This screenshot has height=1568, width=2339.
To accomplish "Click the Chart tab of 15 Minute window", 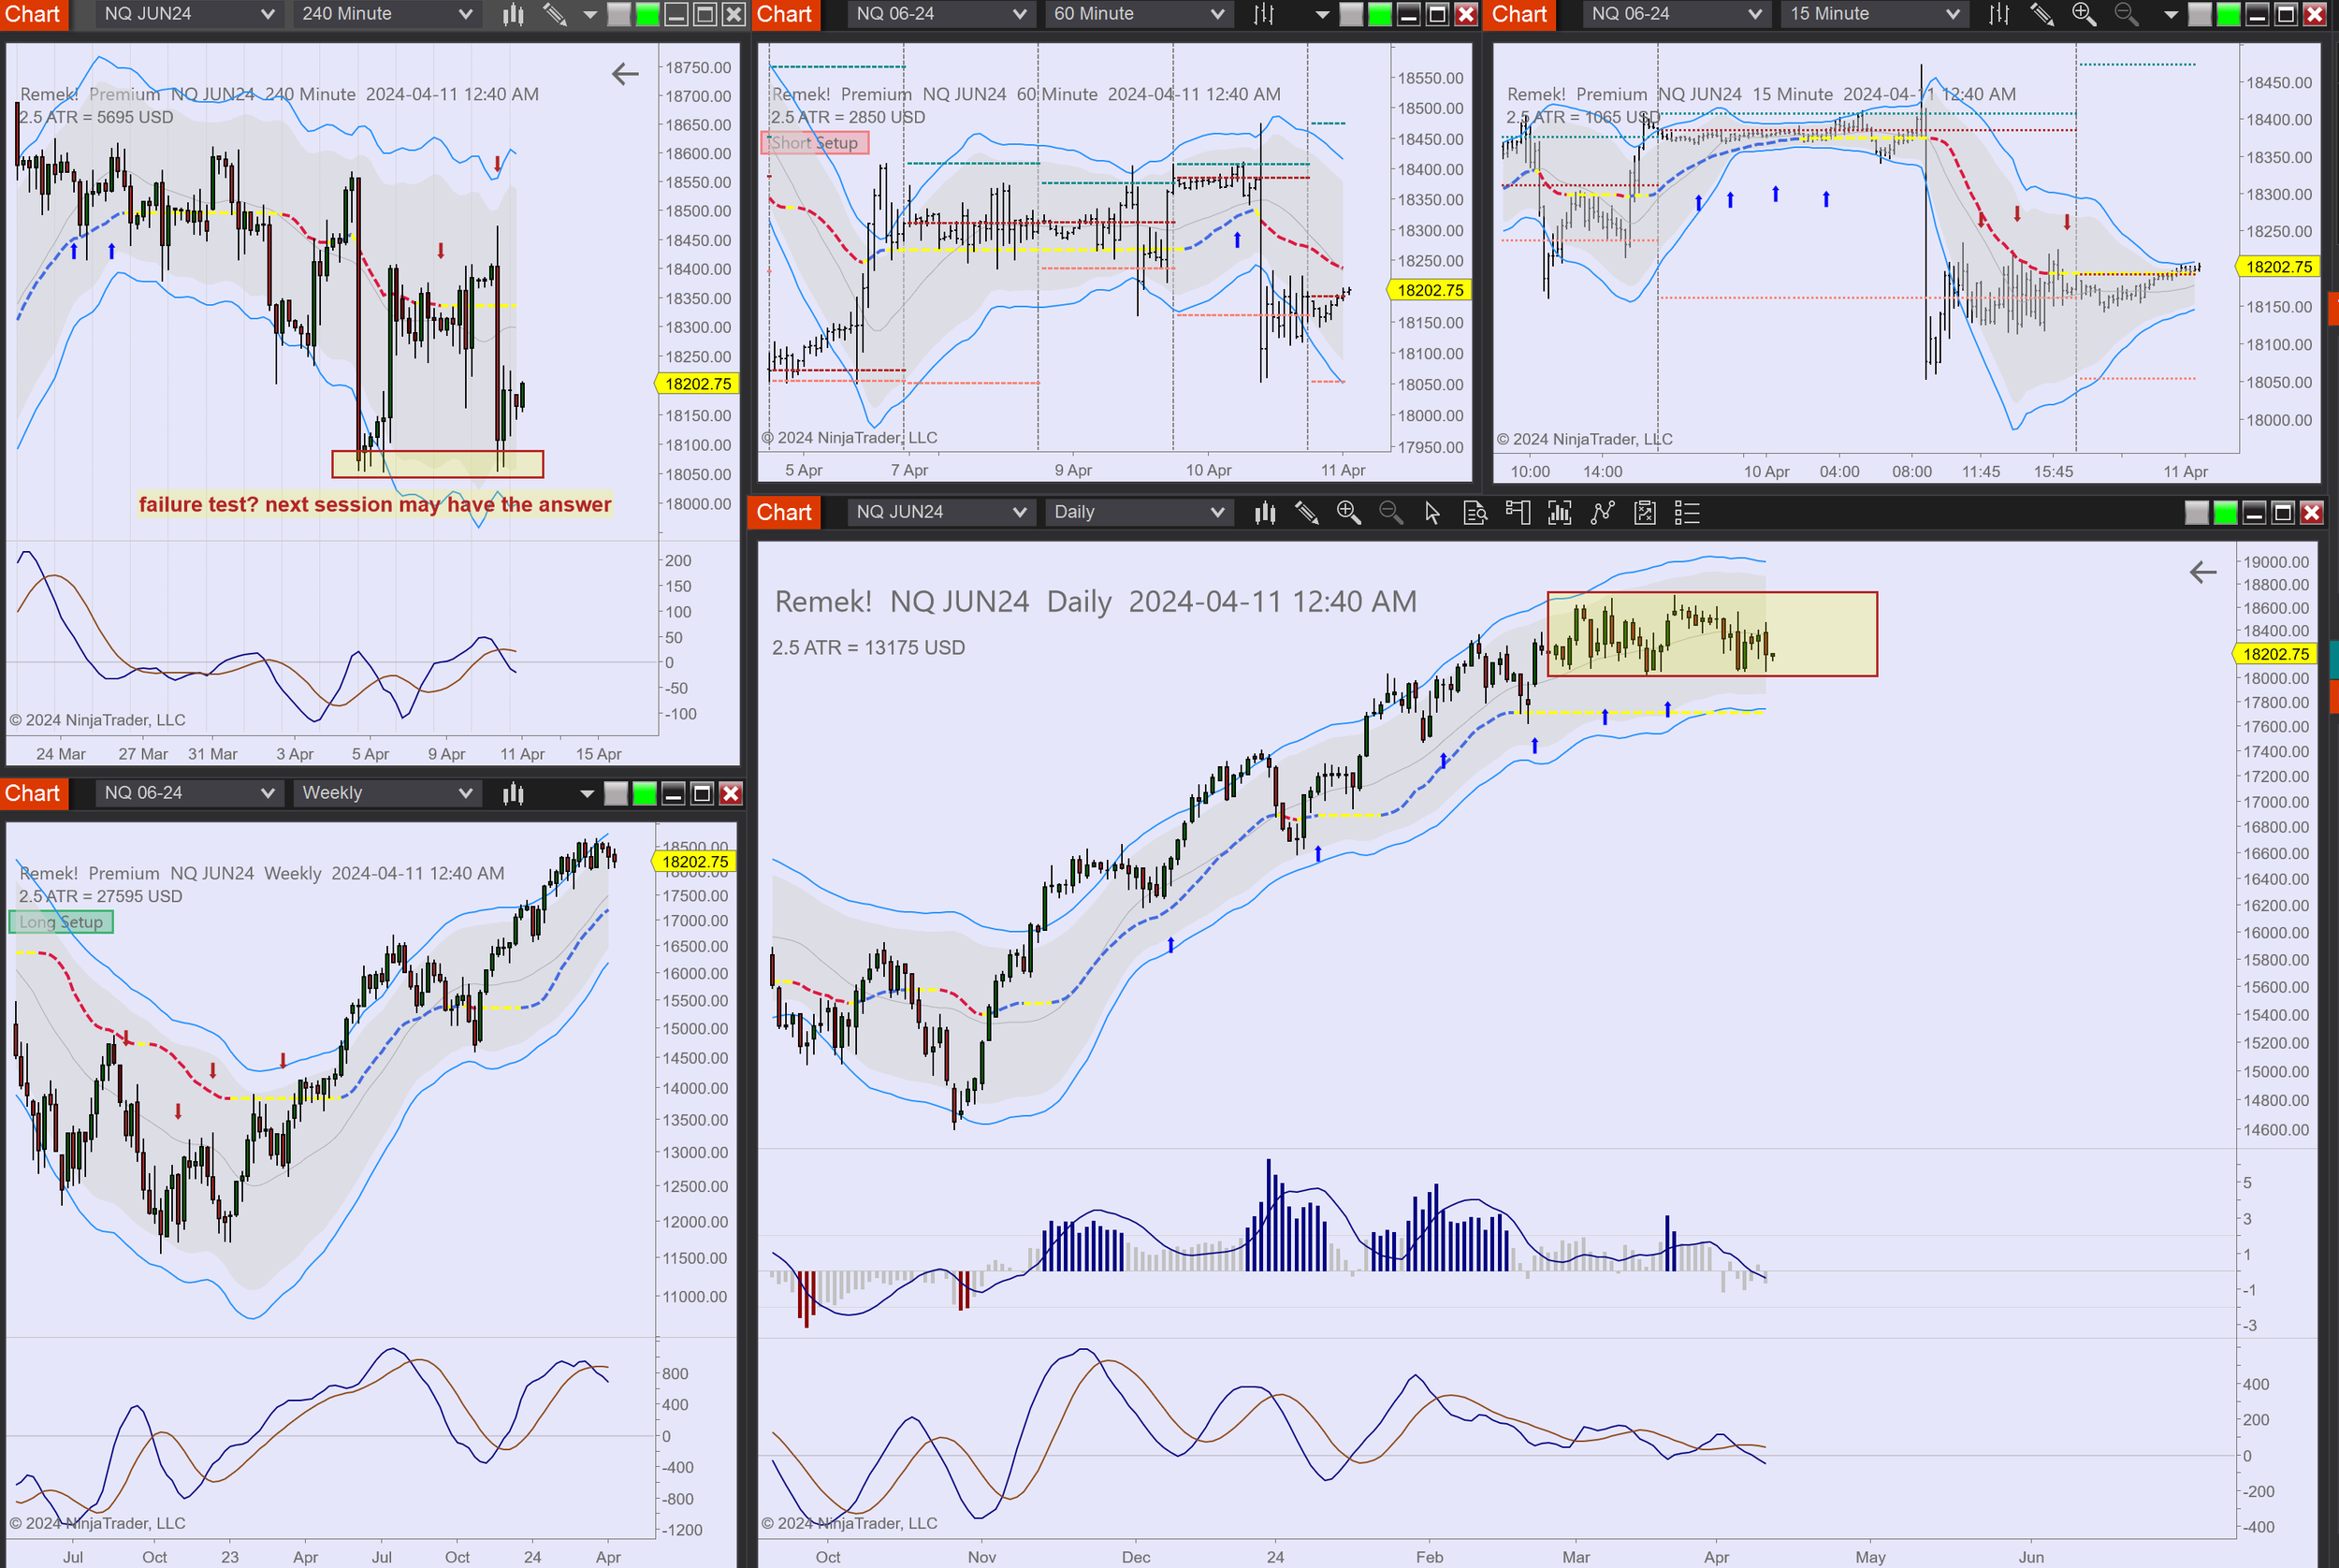I will point(1519,14).
